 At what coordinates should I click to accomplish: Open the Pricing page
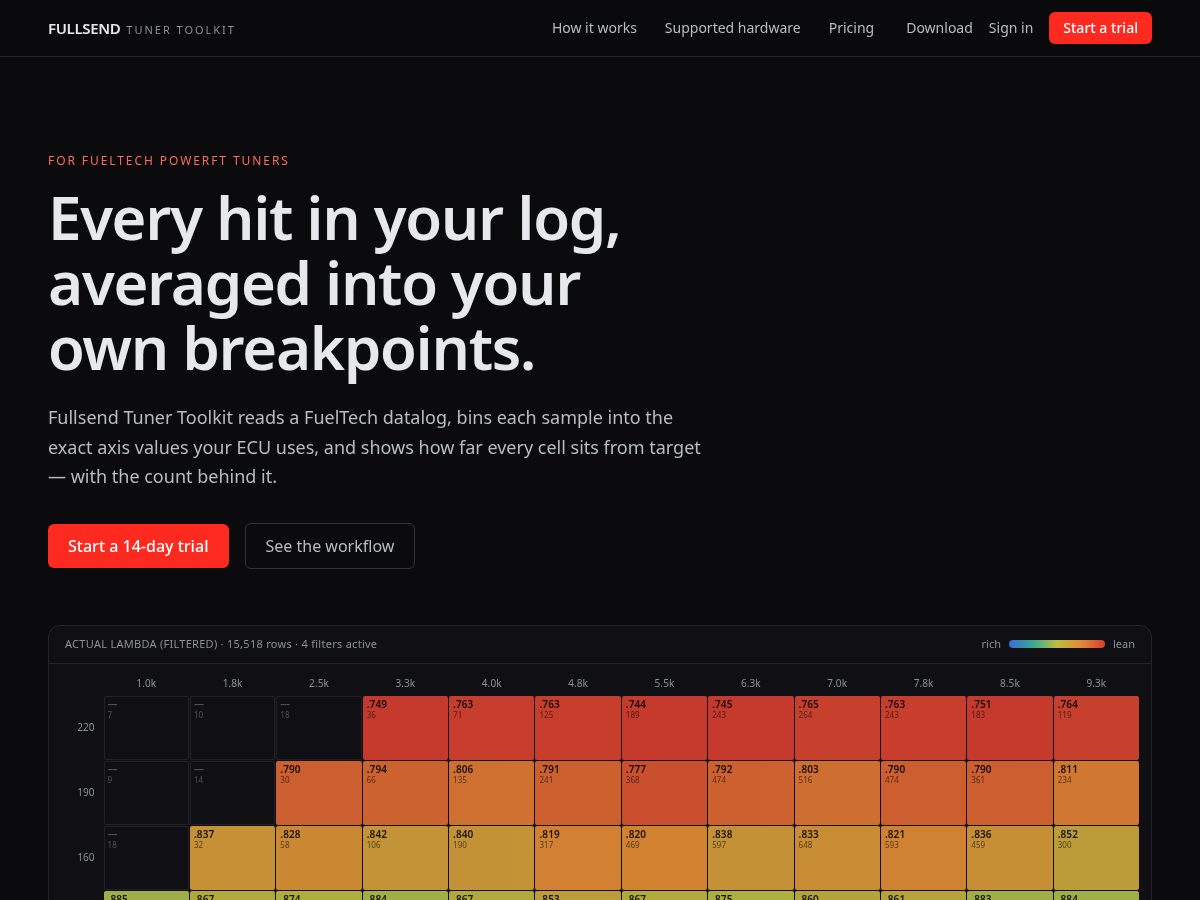(851, 28)
